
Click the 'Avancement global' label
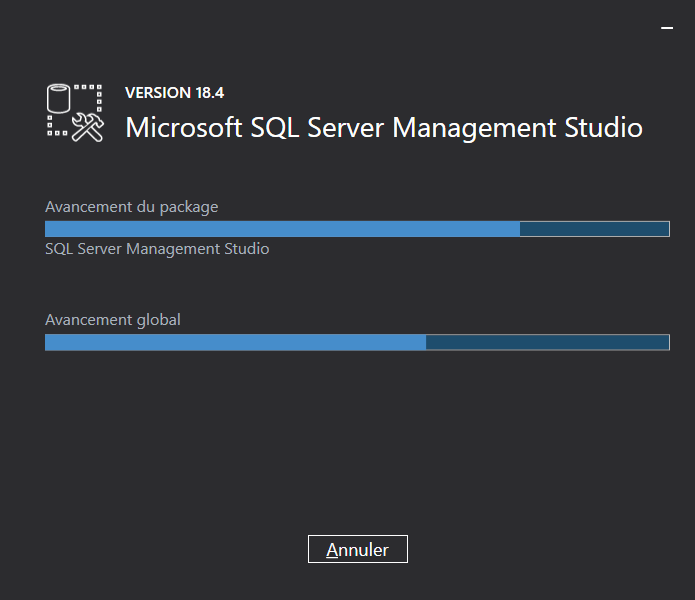click(113, 320)
